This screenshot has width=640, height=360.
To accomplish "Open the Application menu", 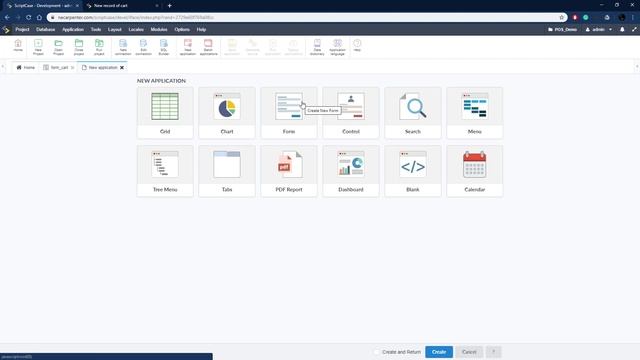I will coord(73,29).
